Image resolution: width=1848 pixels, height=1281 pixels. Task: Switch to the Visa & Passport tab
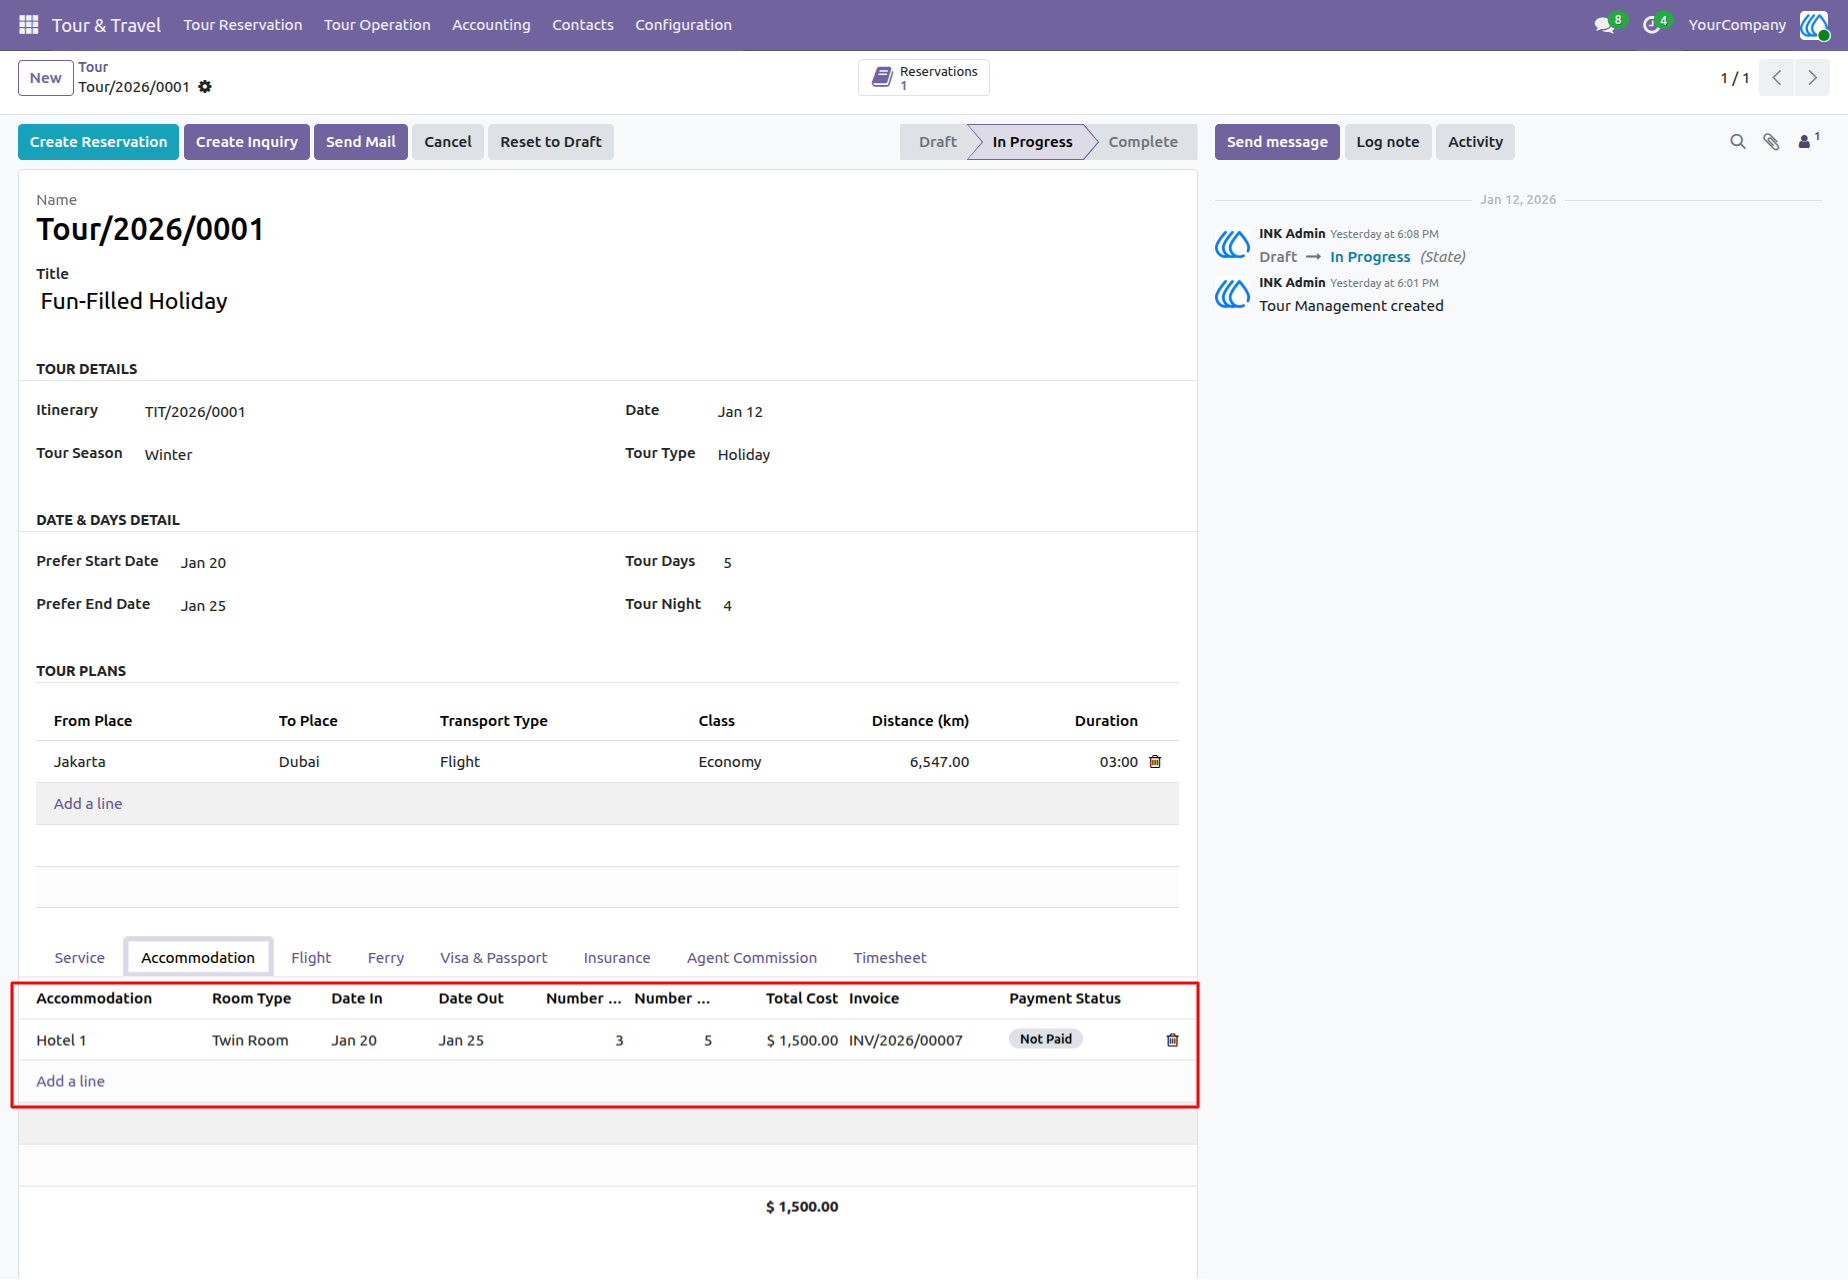494,958
